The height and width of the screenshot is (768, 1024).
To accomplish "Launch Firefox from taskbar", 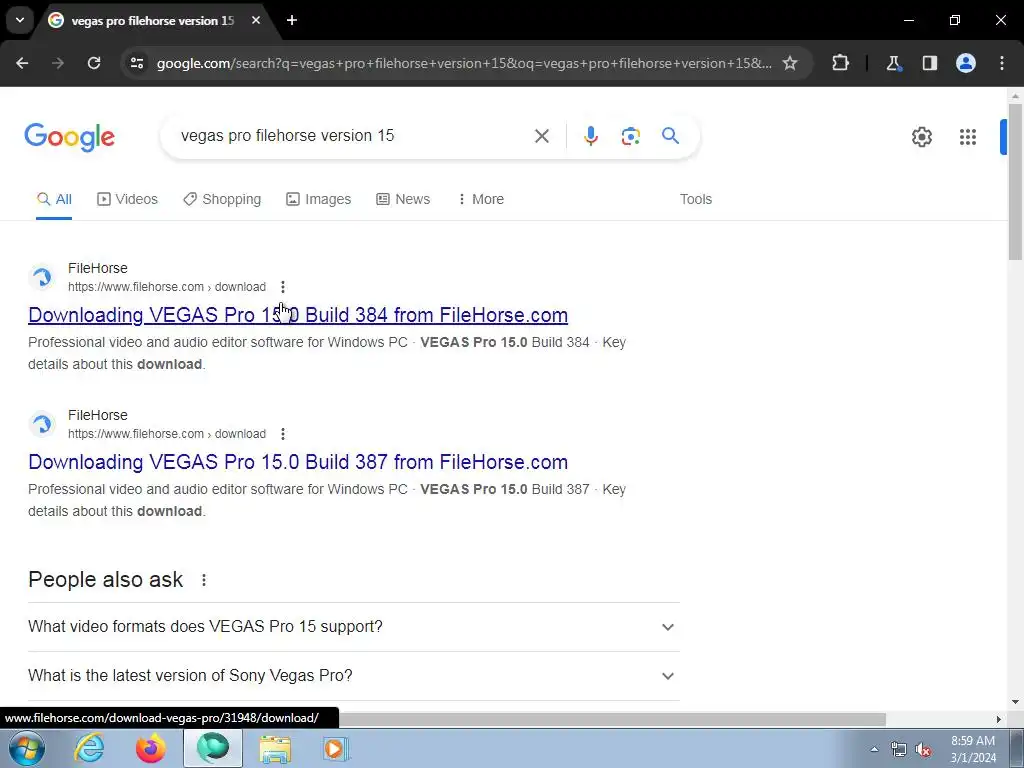I will (x=151, y=749).
